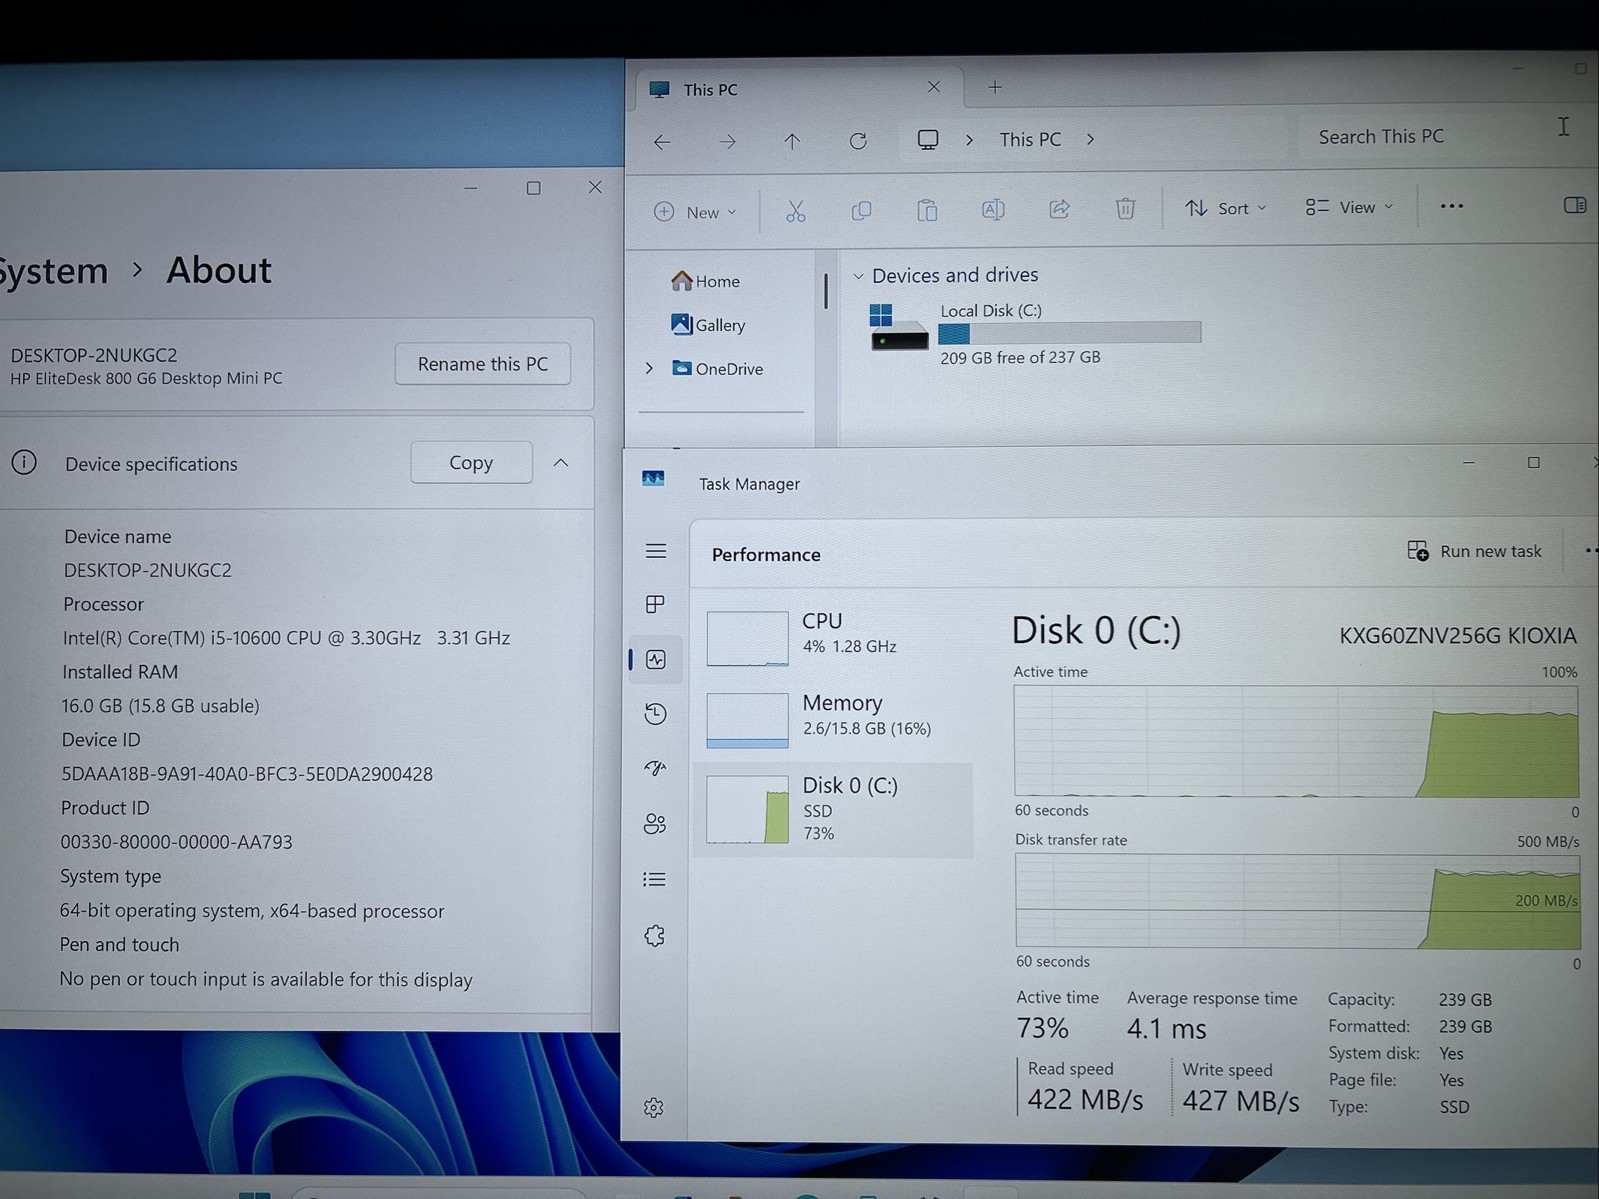
Task: Expand the OneDrive tree node
Action: pyautogui.click(x=649, y=368)
